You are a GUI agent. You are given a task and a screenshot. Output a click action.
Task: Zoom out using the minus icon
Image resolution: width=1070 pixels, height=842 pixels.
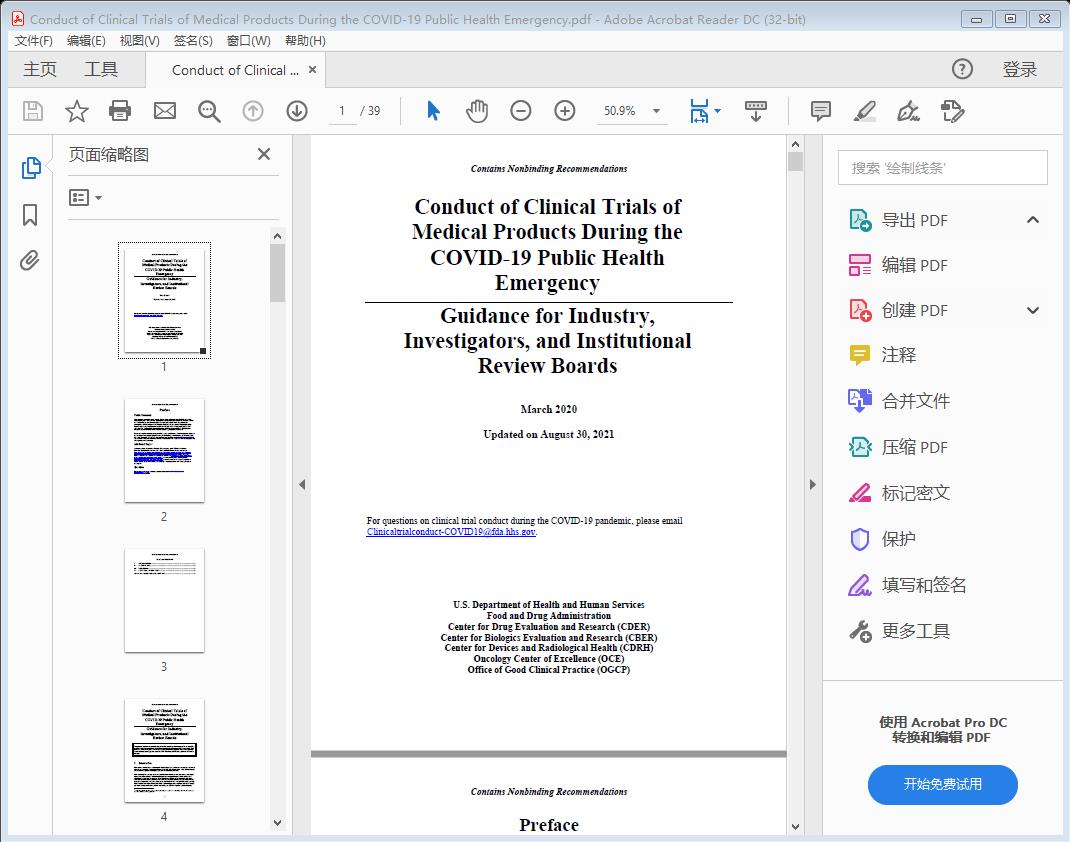pyautogui.click(x=520, y=111)
